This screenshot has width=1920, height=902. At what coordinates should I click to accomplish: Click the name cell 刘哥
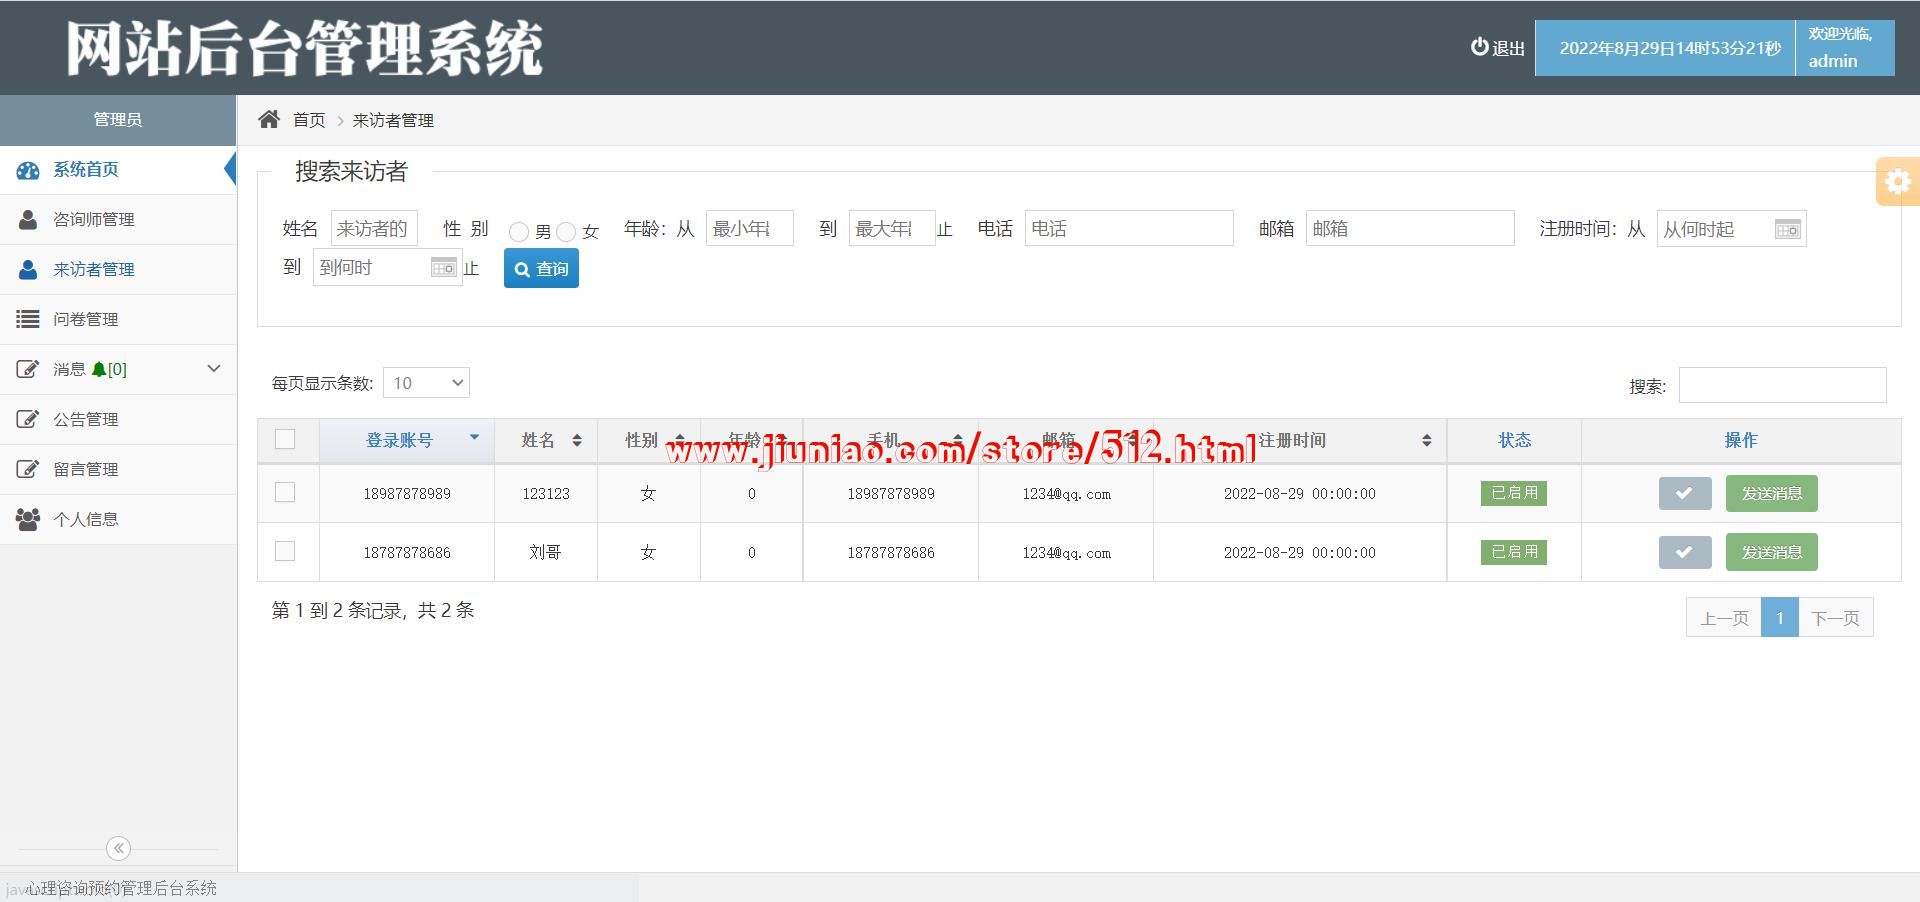pyautogui.click(x=546, y=552)
